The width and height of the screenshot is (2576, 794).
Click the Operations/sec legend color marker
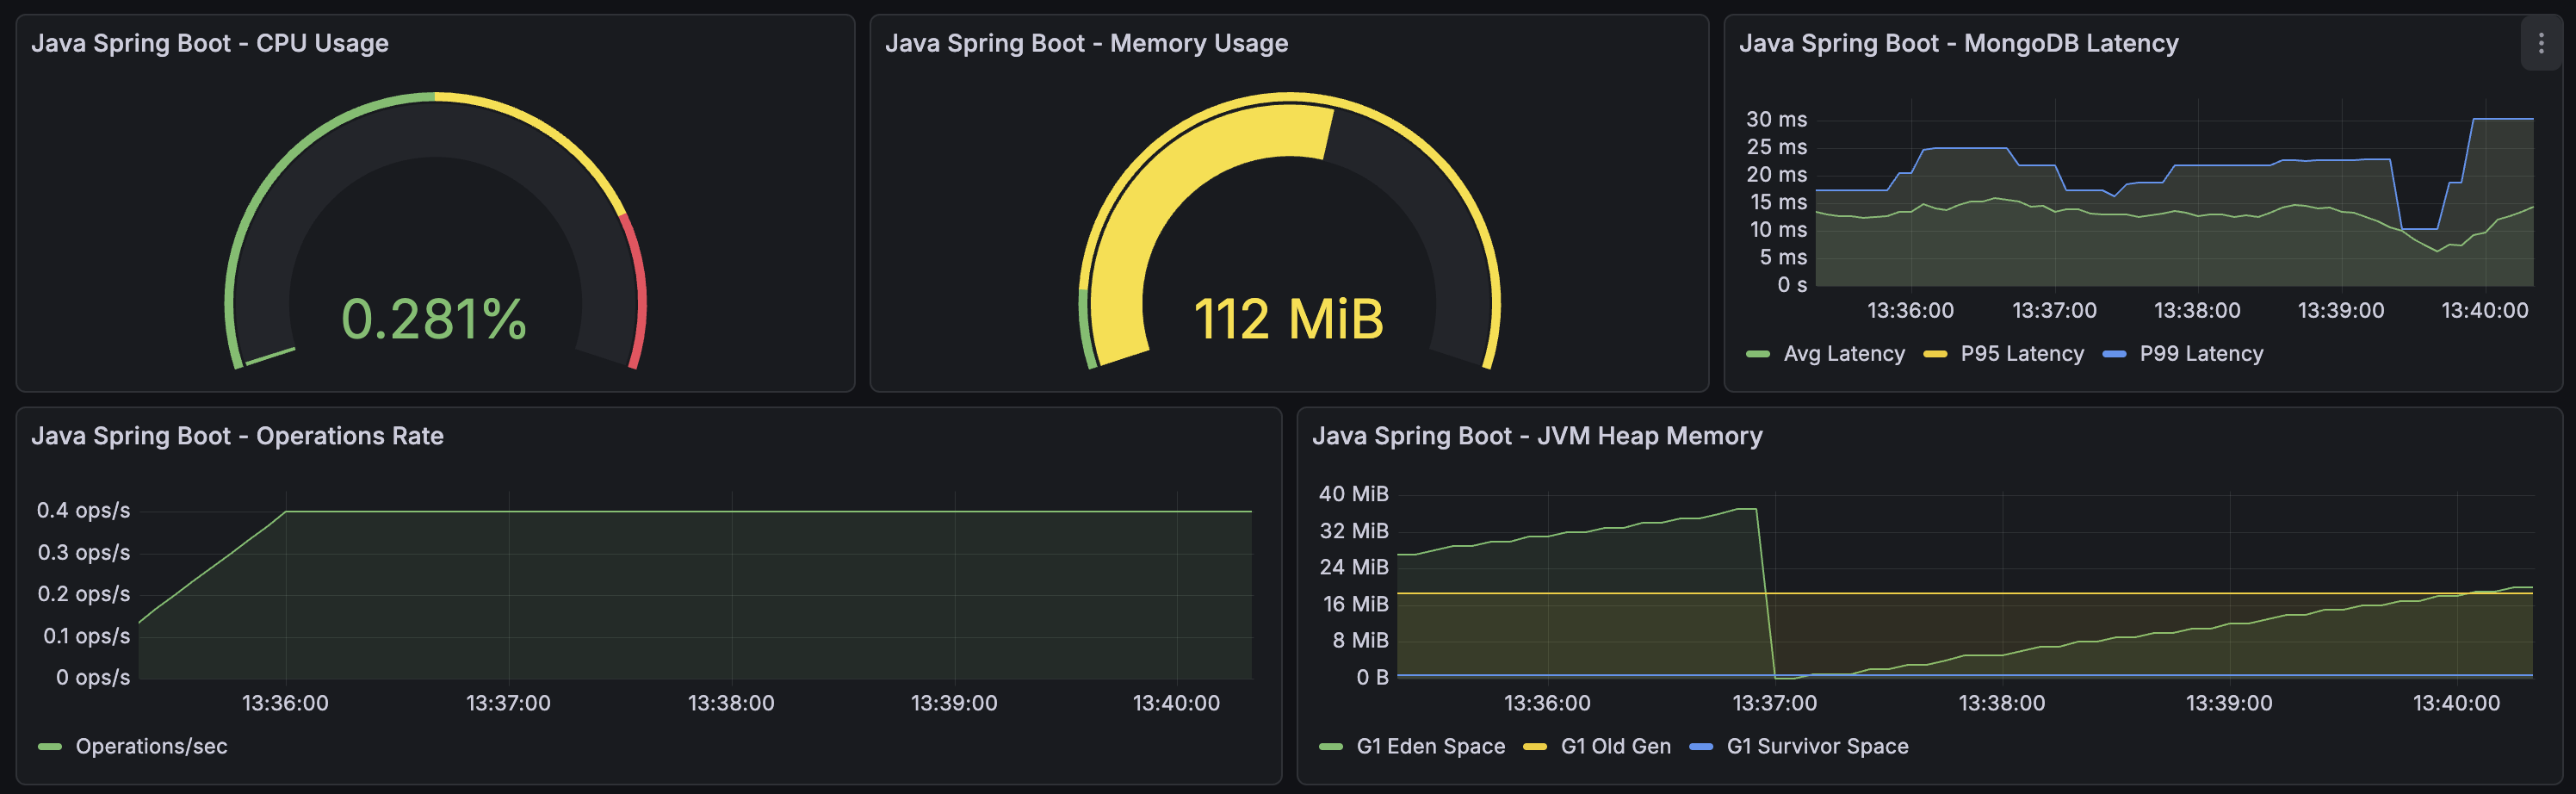coord(49,745)
